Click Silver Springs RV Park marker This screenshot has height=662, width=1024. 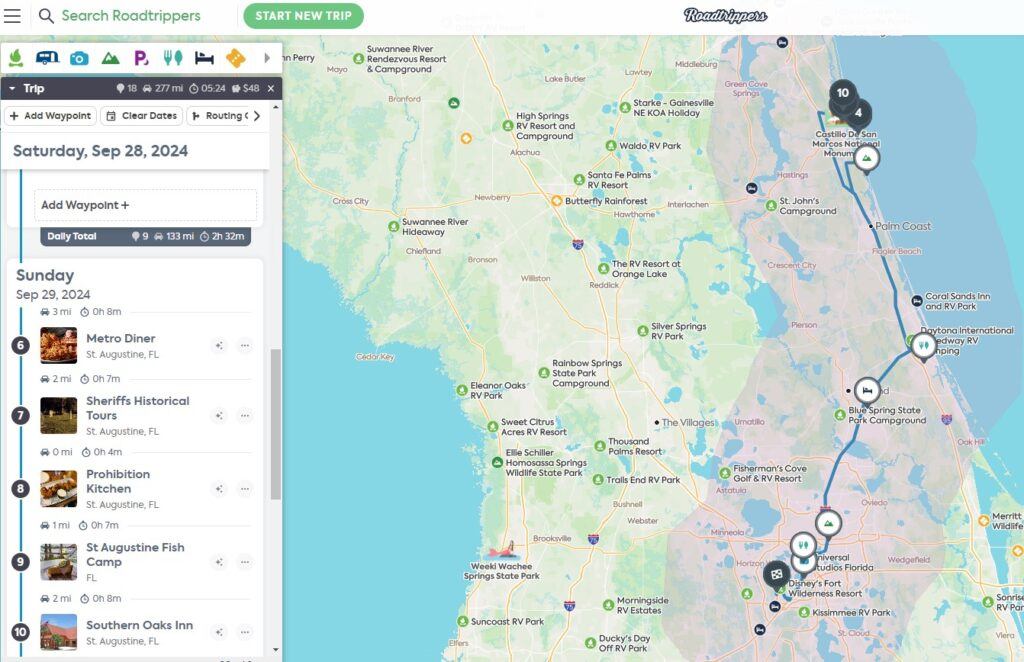click(x=643, y=331)
